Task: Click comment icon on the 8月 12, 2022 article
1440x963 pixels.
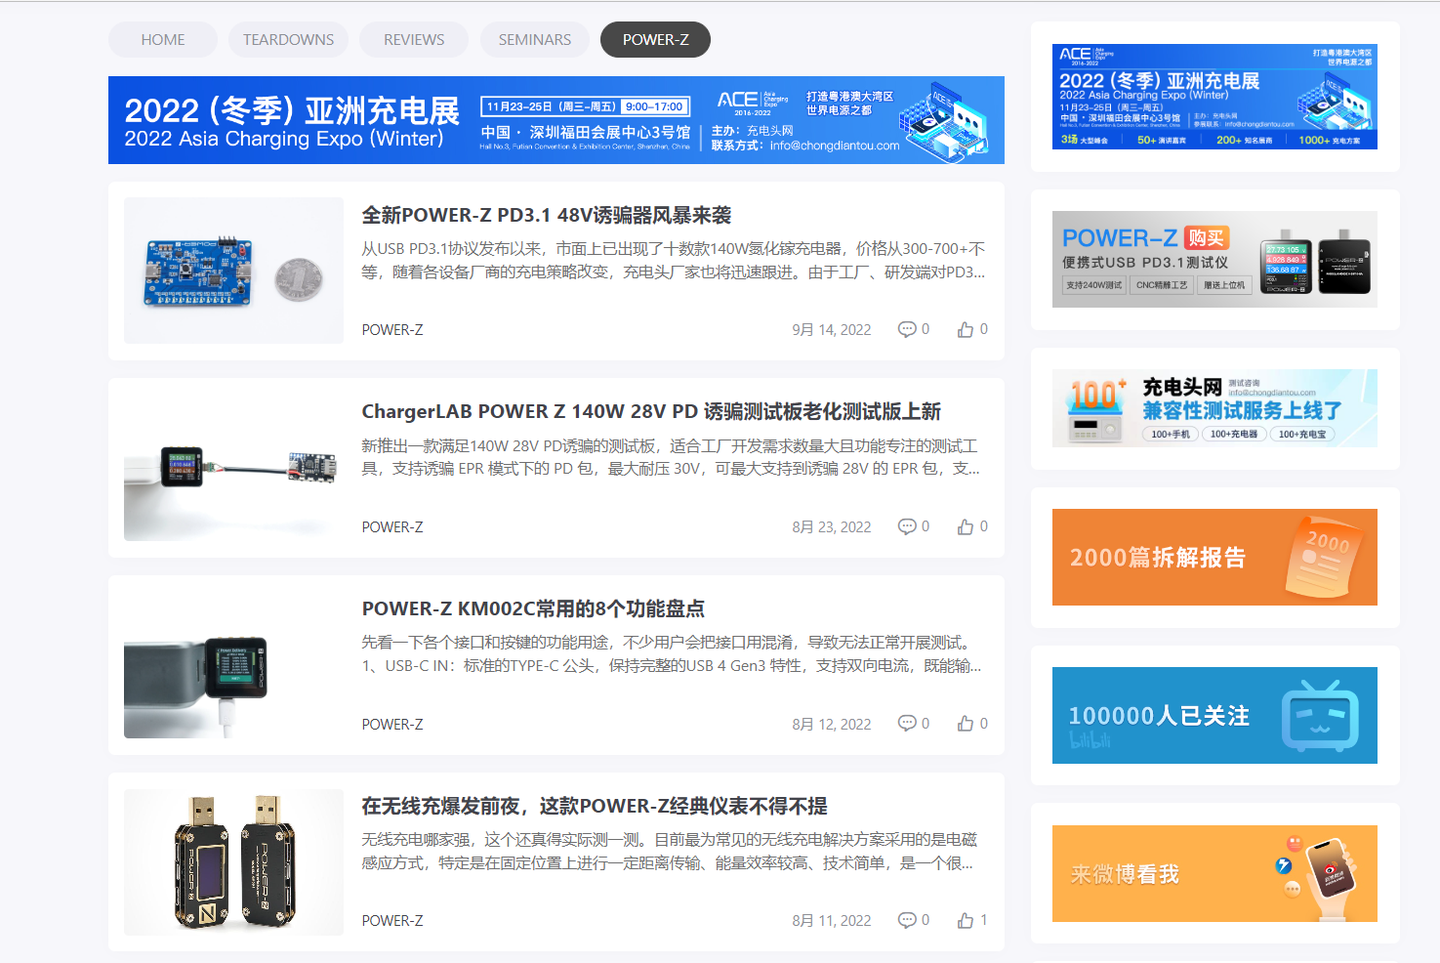Action: 907,723
